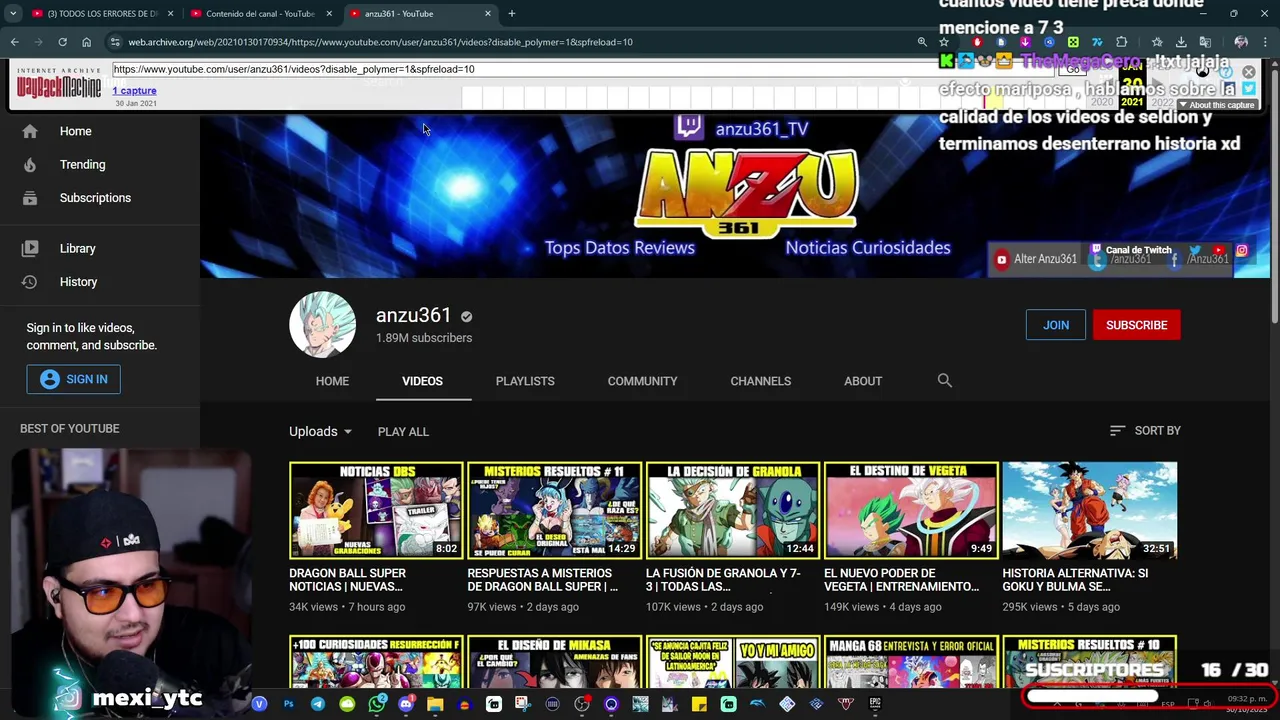Image resolution: width=1280 pixels, height=720 pixels.
Task: Open 'MISTERIOS RESUELTOS # 11' thumbnail
Action: tap(554, 510)
